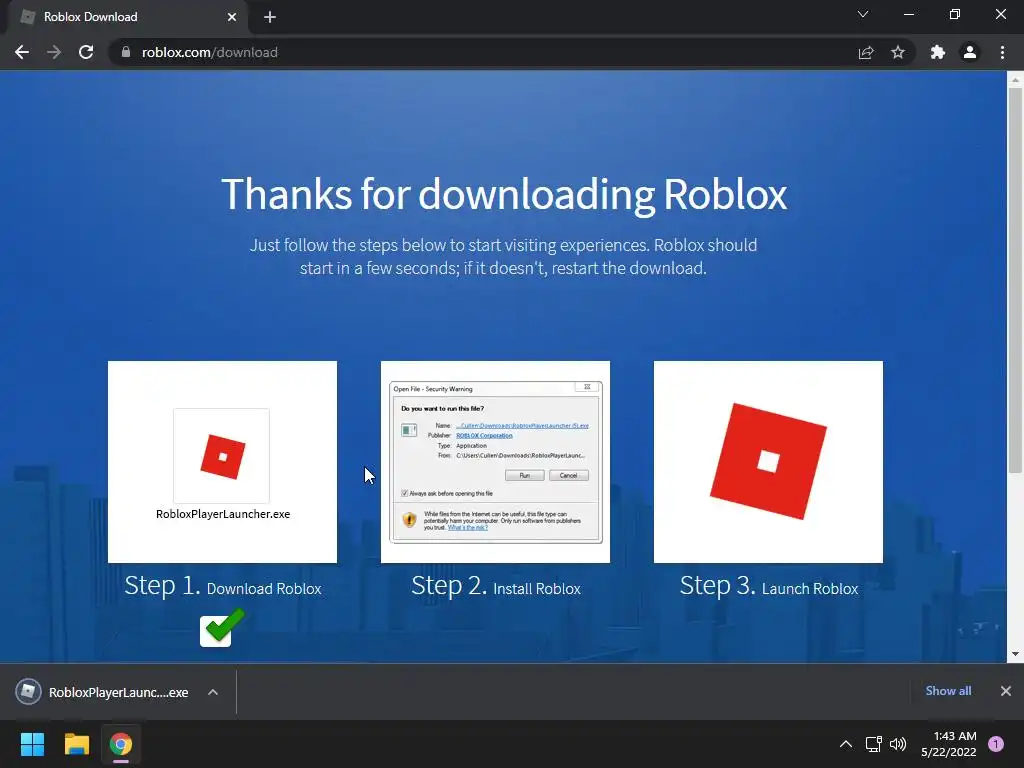Click the Chrome taskbar icon
Image resolution: width=1024 pixels, height=768 pixels.
click(x=121, y=744)
